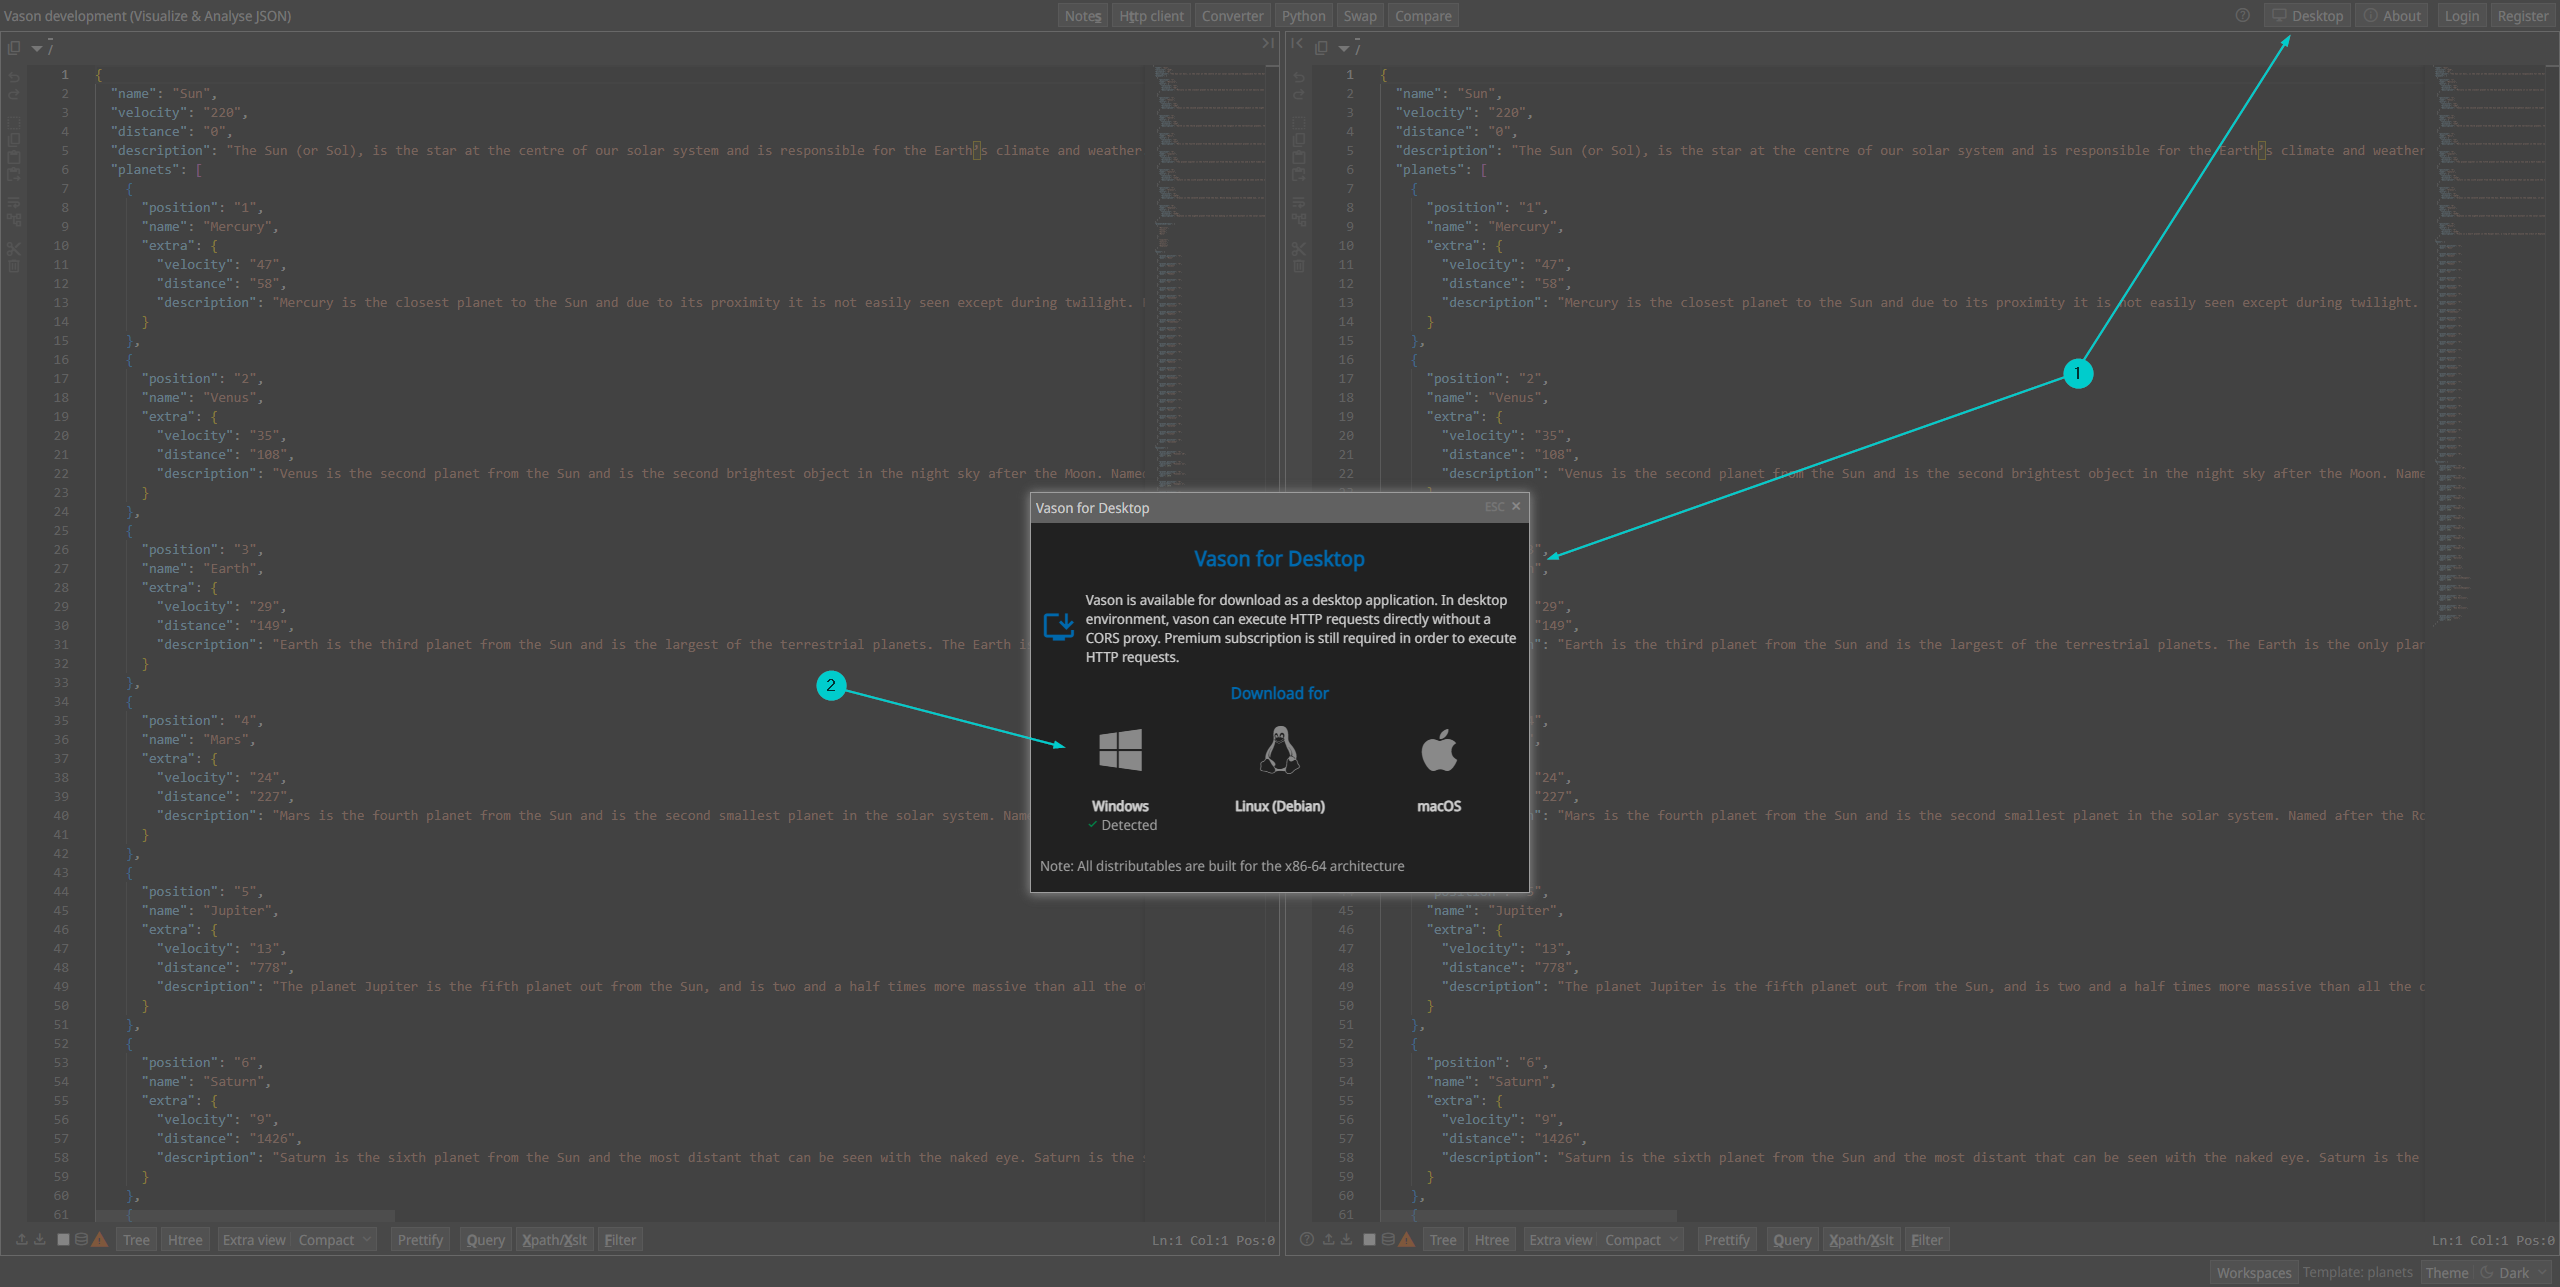
Task: Click copy-all icon in left editor header
Action: (x=14, y=47)
